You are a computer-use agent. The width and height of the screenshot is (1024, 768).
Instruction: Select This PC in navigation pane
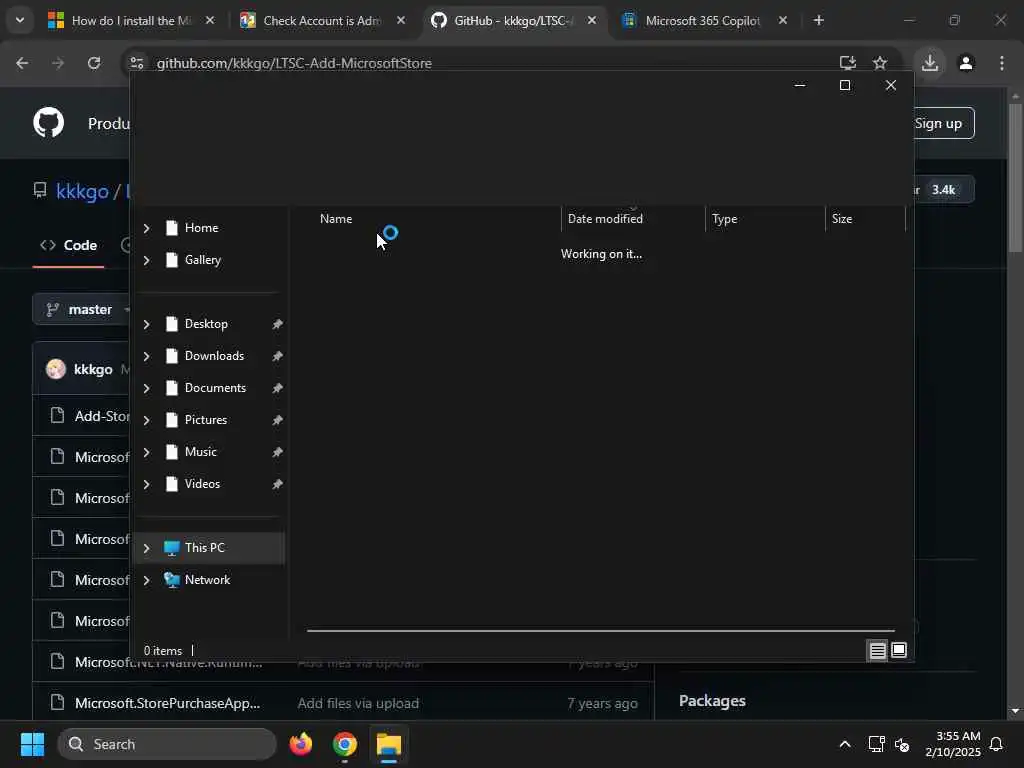(209, 548)
